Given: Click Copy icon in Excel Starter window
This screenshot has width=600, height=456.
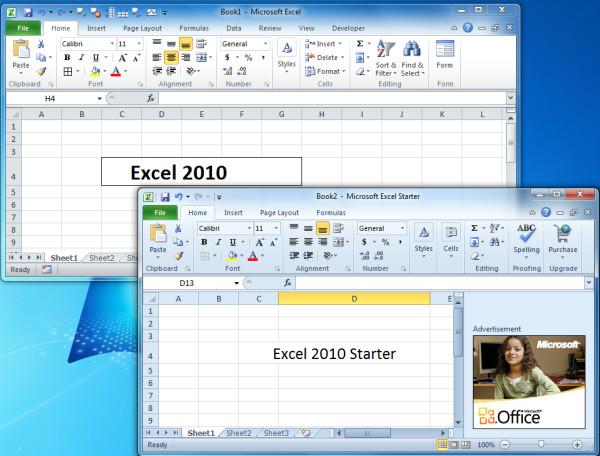Looking at the screenshot, I should click(178, 242).
